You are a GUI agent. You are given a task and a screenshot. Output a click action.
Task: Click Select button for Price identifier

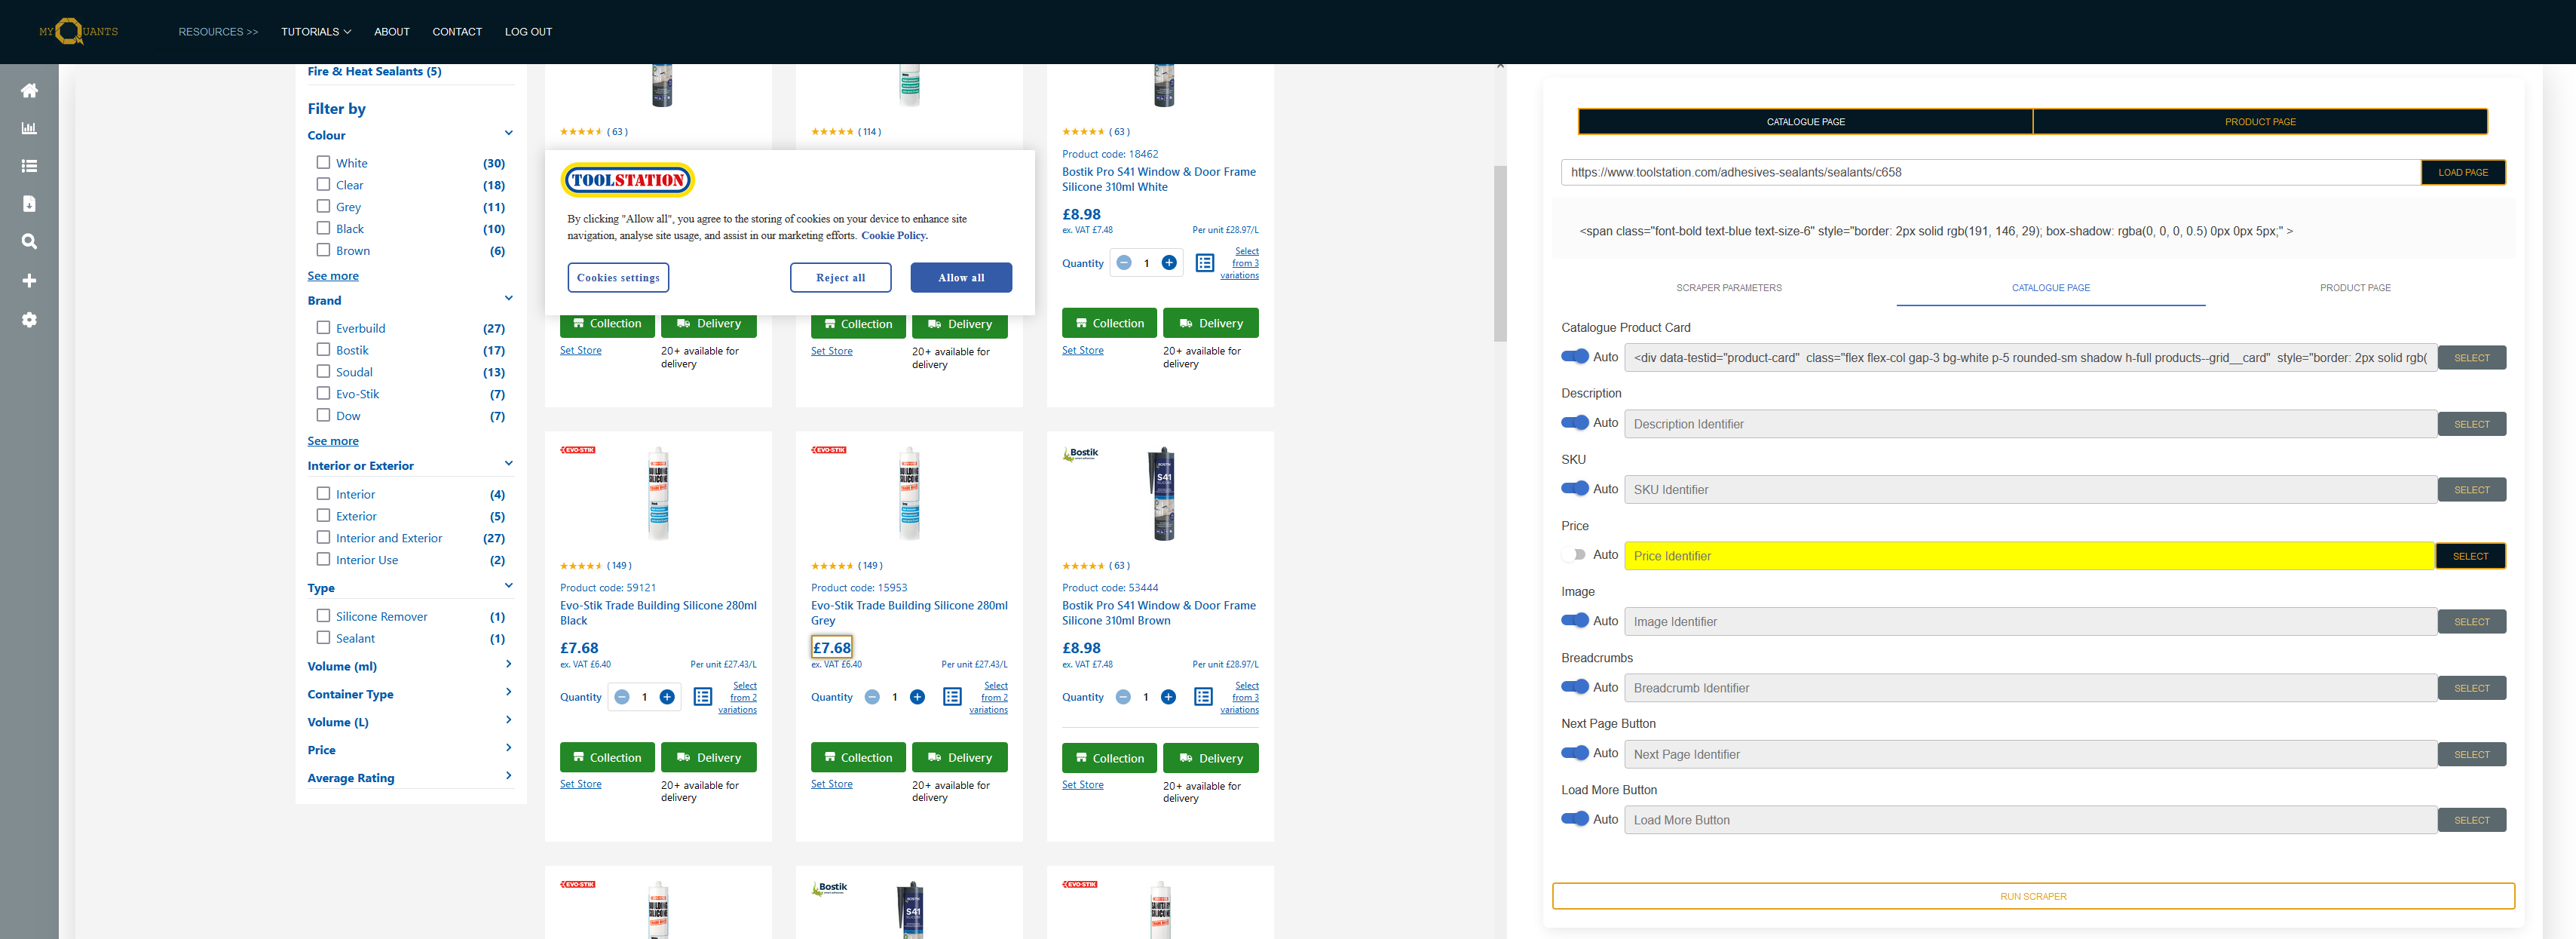click(2470, 556)
